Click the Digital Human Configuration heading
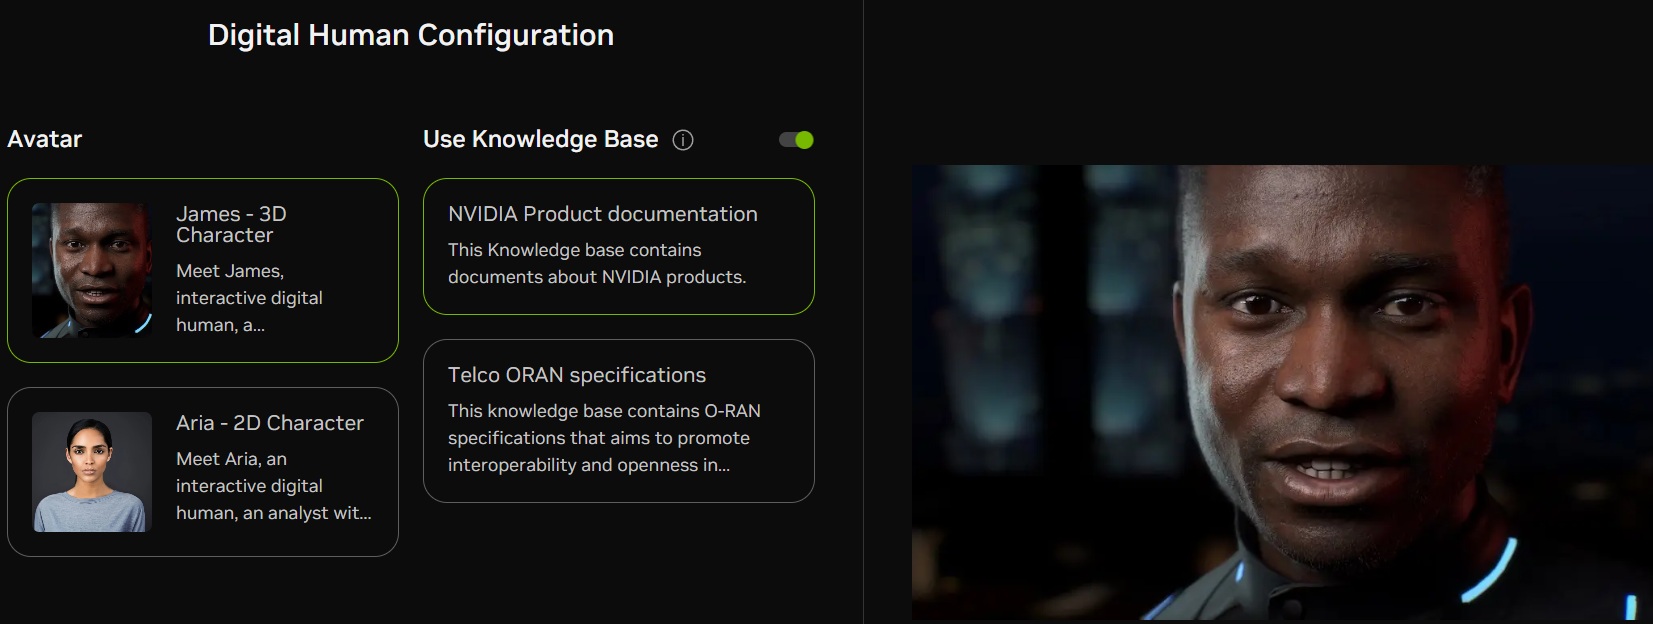This screenshot has width=1653, height=624. tap(410, 35)
